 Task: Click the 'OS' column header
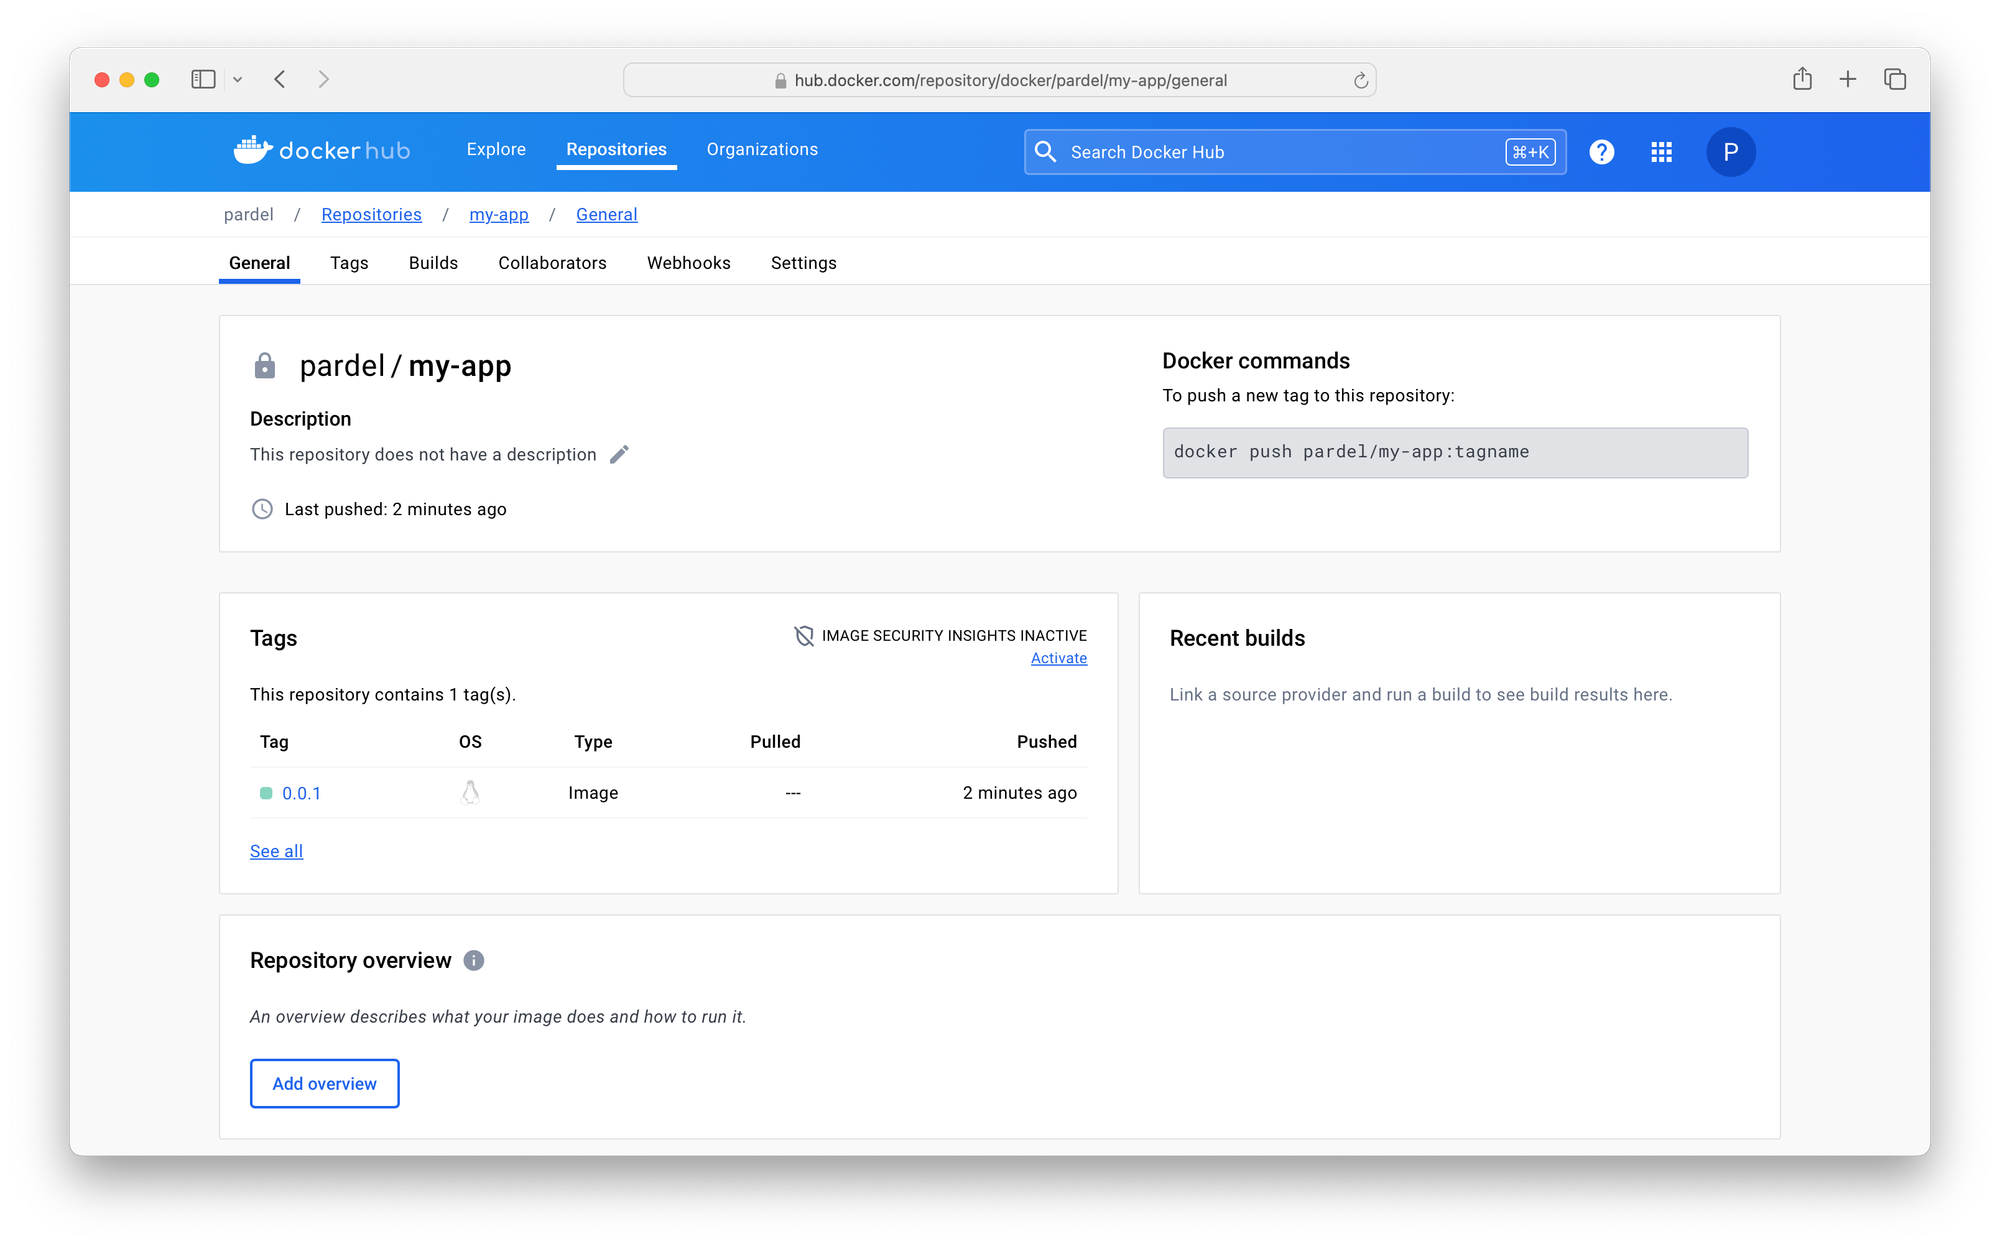(x=470, y=742)
